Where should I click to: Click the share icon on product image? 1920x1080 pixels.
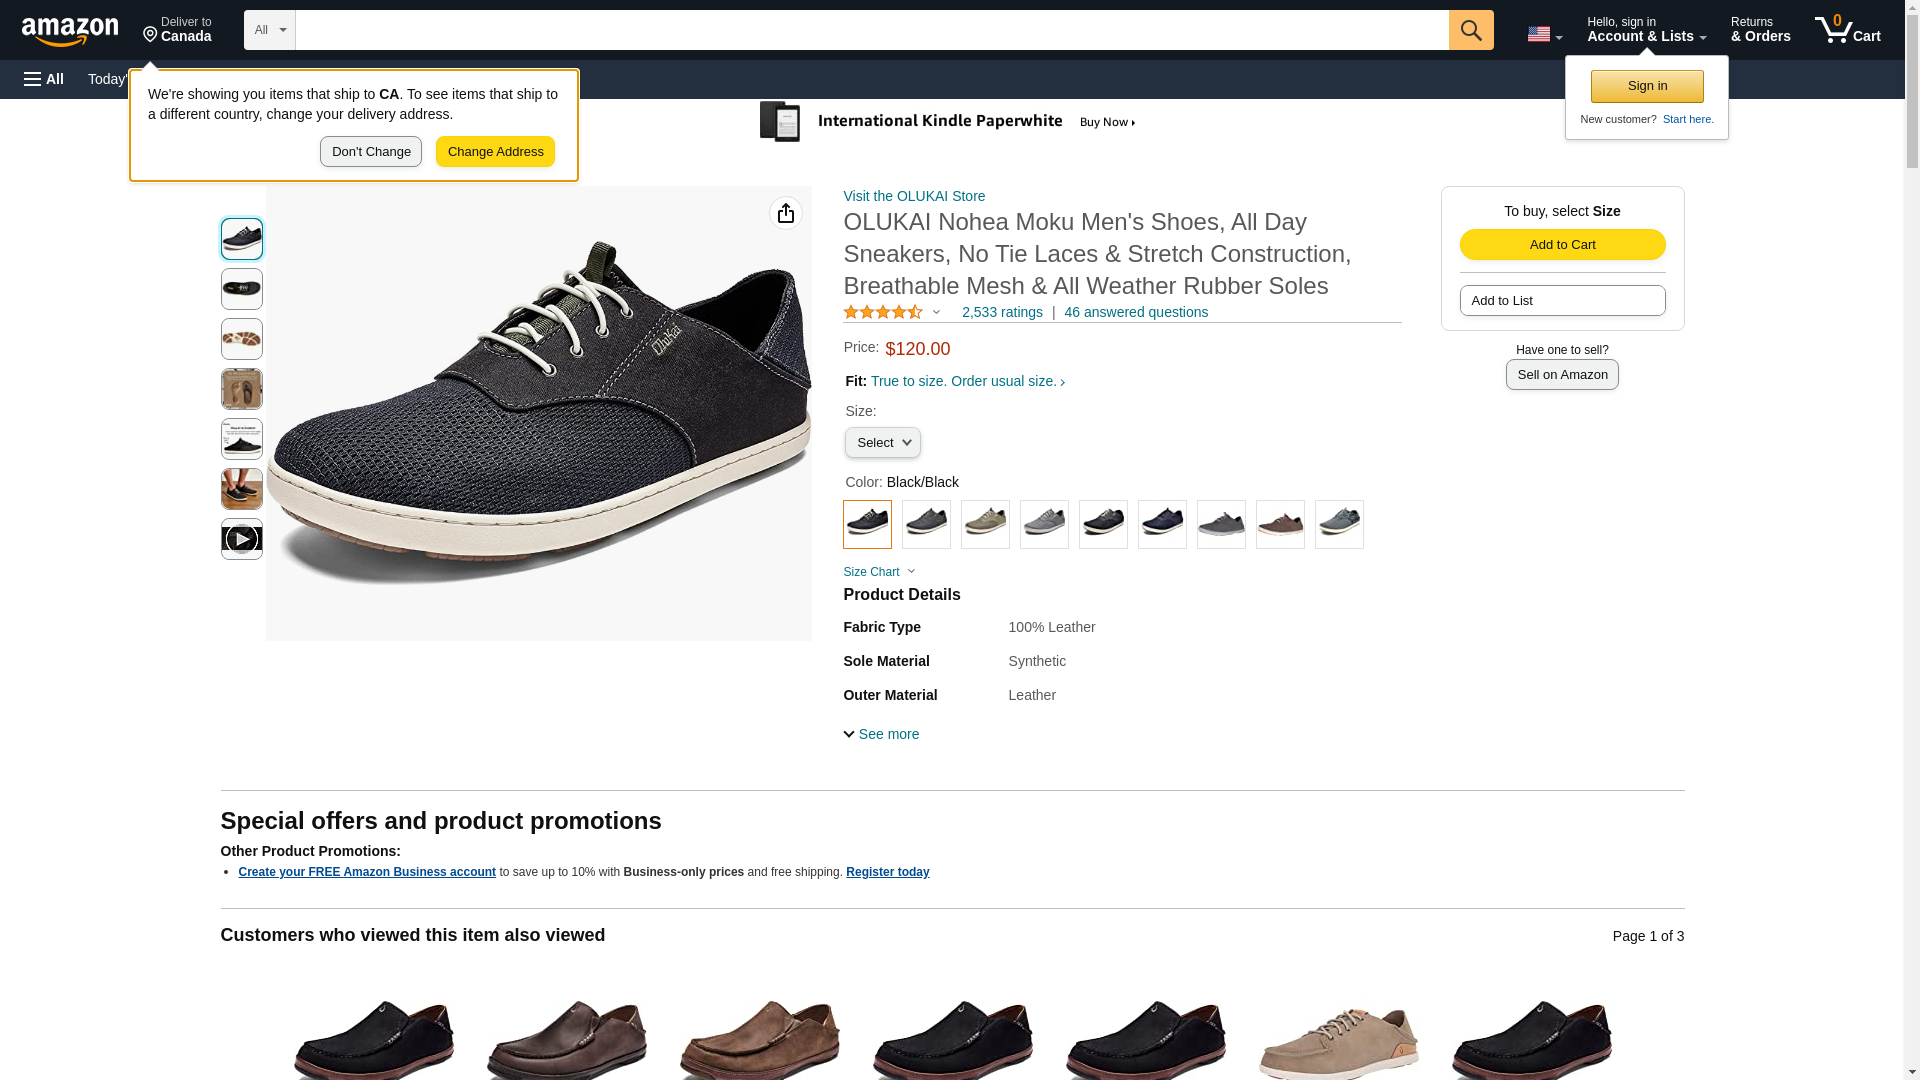pos(785,213)
